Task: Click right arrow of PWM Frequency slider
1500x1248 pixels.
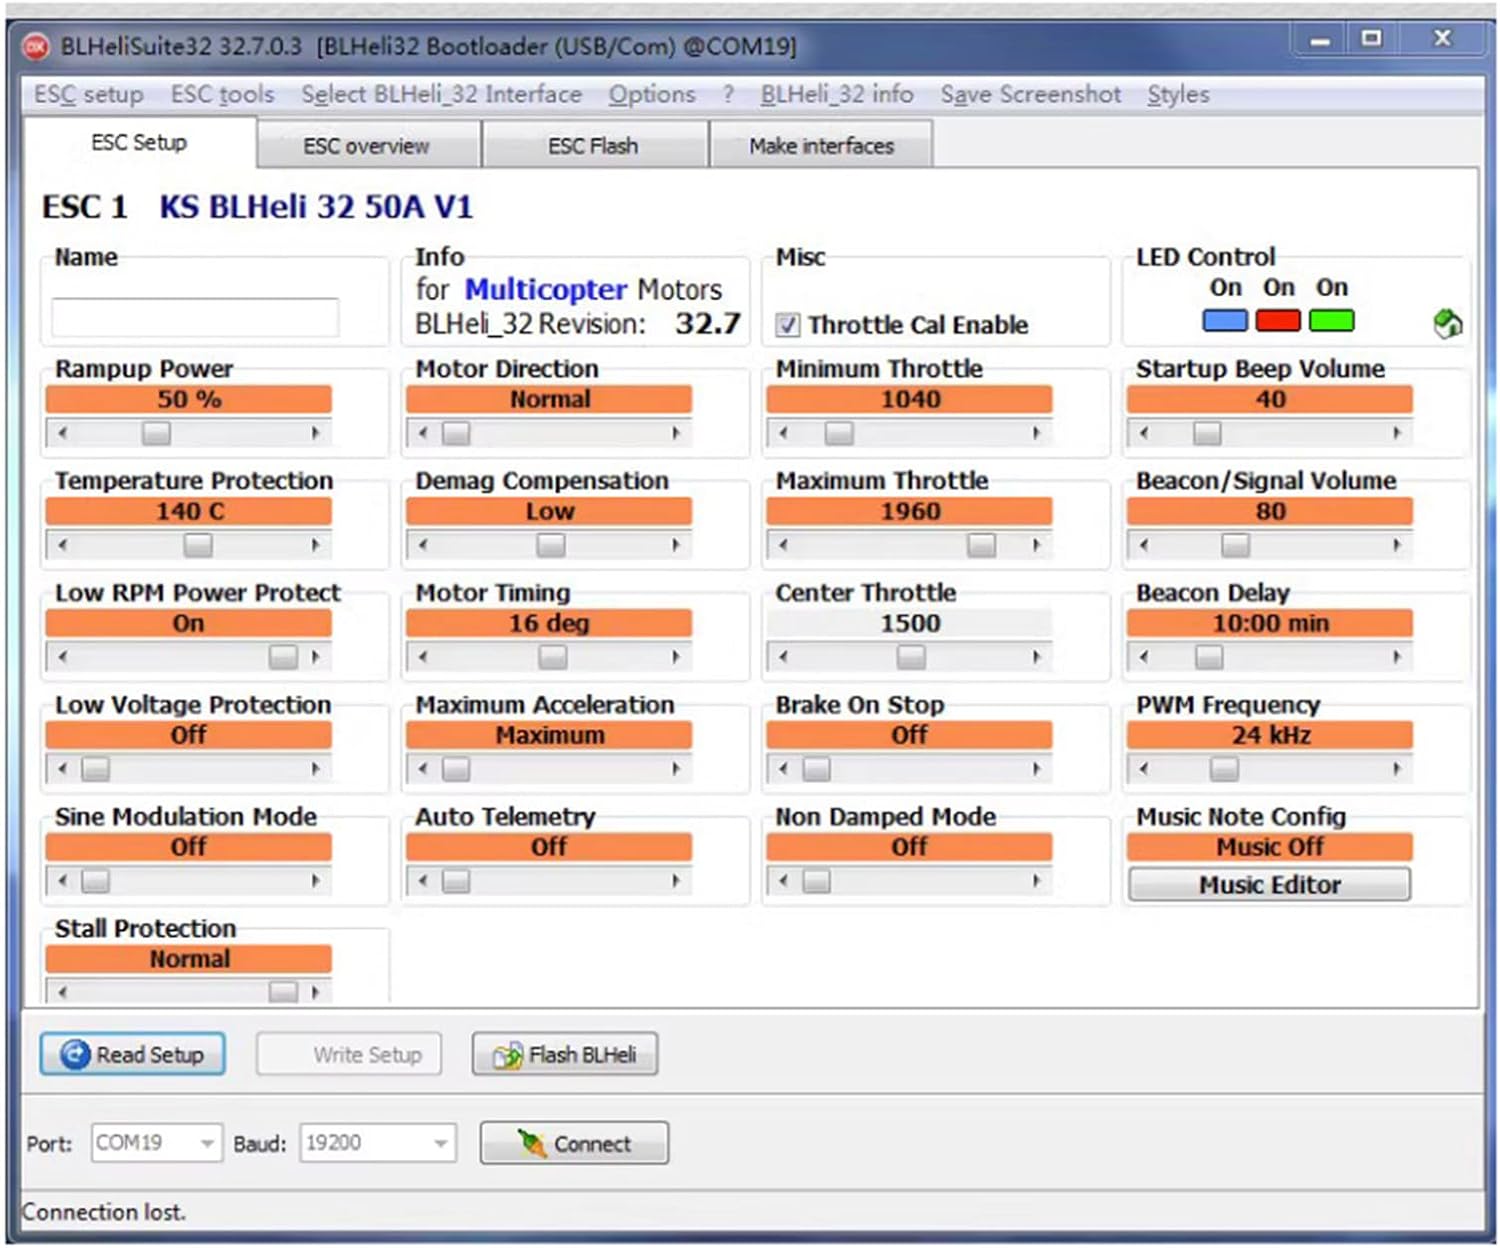Action: (x=1397, y=769)
